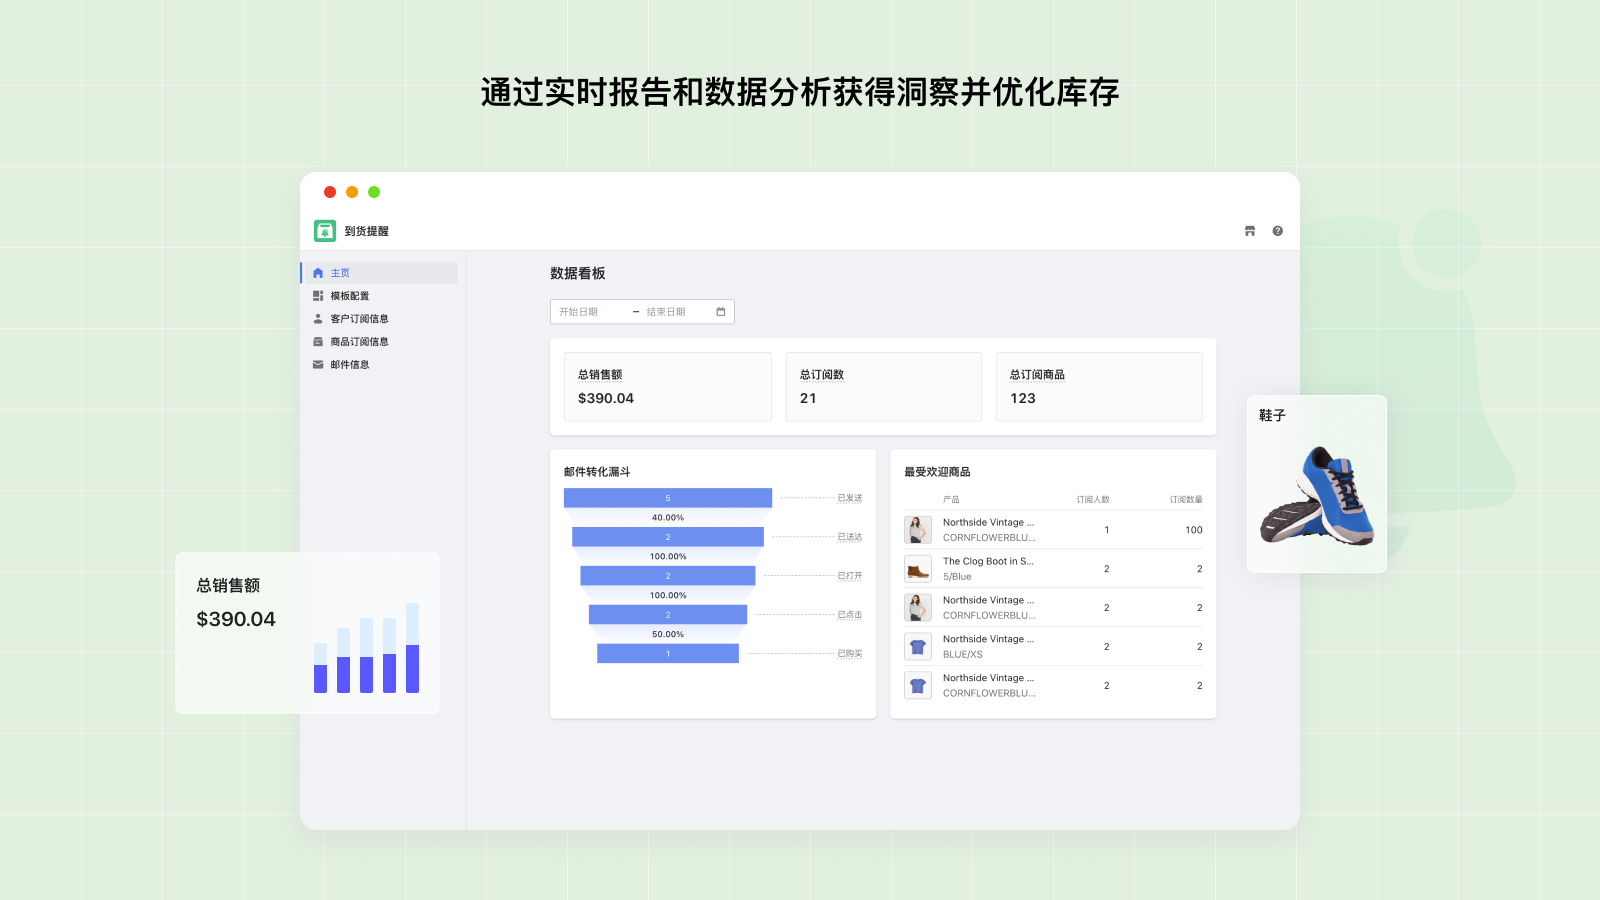Click the 总订阅商品 summary card
This screenshot has width=1600, height=900.
(1098, 387)
